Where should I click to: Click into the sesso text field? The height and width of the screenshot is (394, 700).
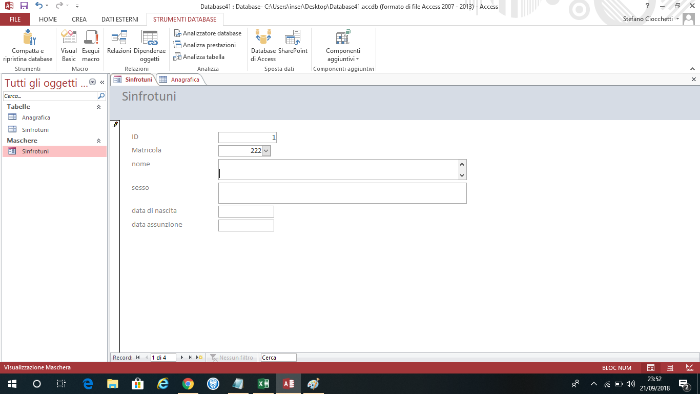click(x=342, y=193)
